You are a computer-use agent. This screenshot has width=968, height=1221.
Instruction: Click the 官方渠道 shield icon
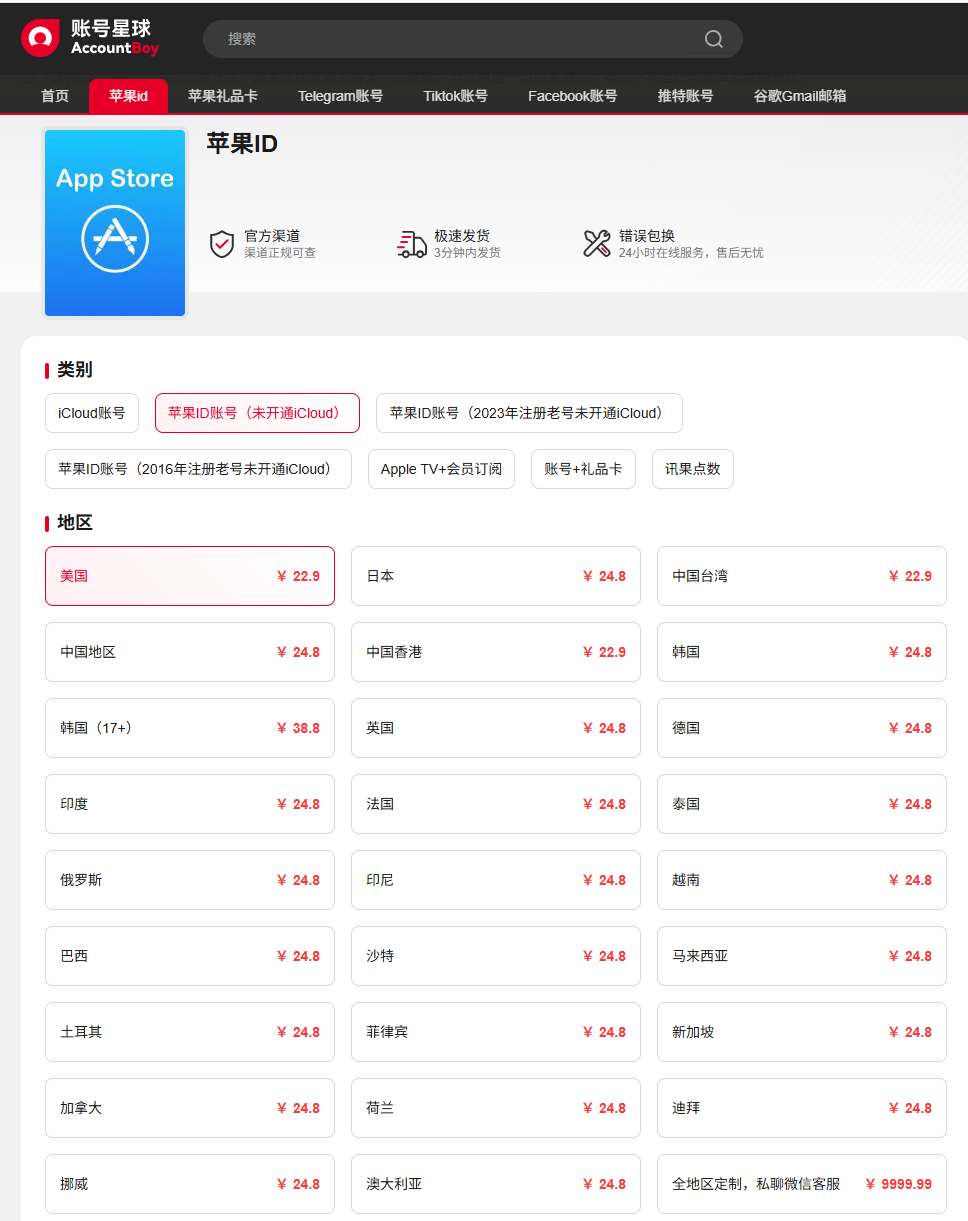coord(222,243)
